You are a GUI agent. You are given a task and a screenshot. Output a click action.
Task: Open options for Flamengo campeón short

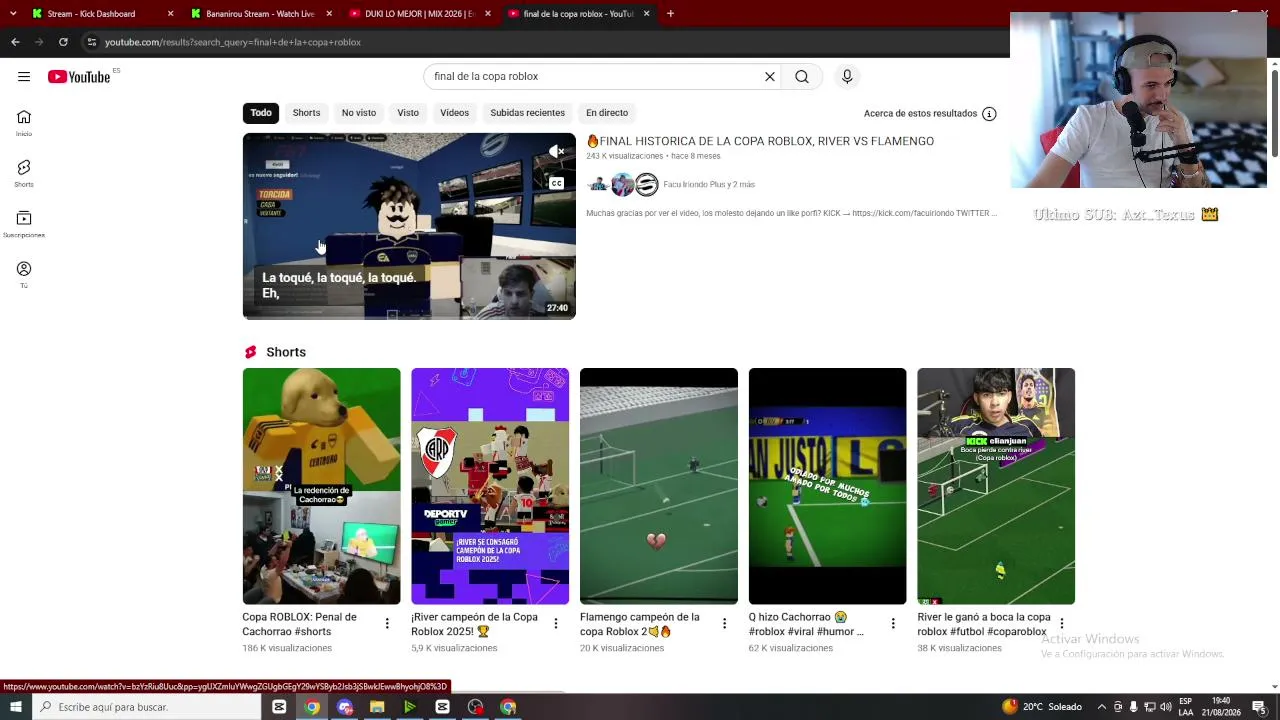tap(725, 624)
